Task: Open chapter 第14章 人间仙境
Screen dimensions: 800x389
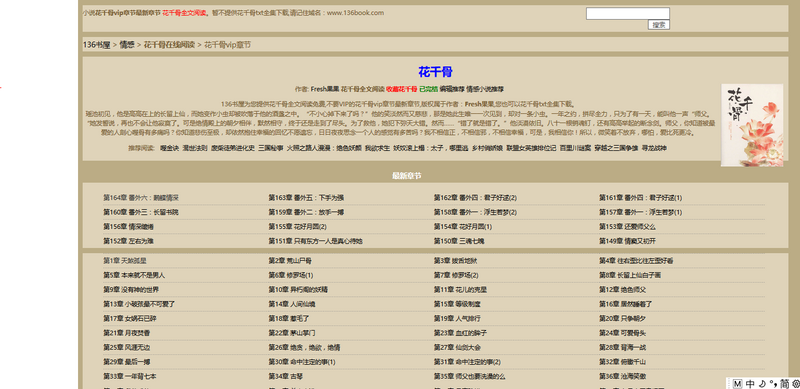Action: (292, 304)
